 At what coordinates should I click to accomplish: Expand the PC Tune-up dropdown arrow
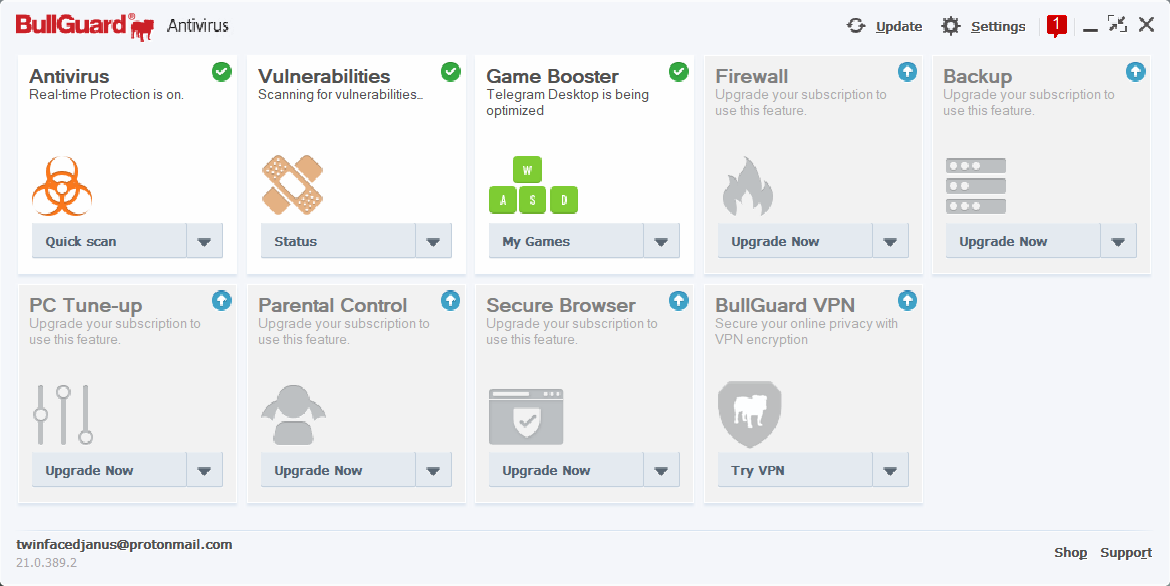[204, 470]
